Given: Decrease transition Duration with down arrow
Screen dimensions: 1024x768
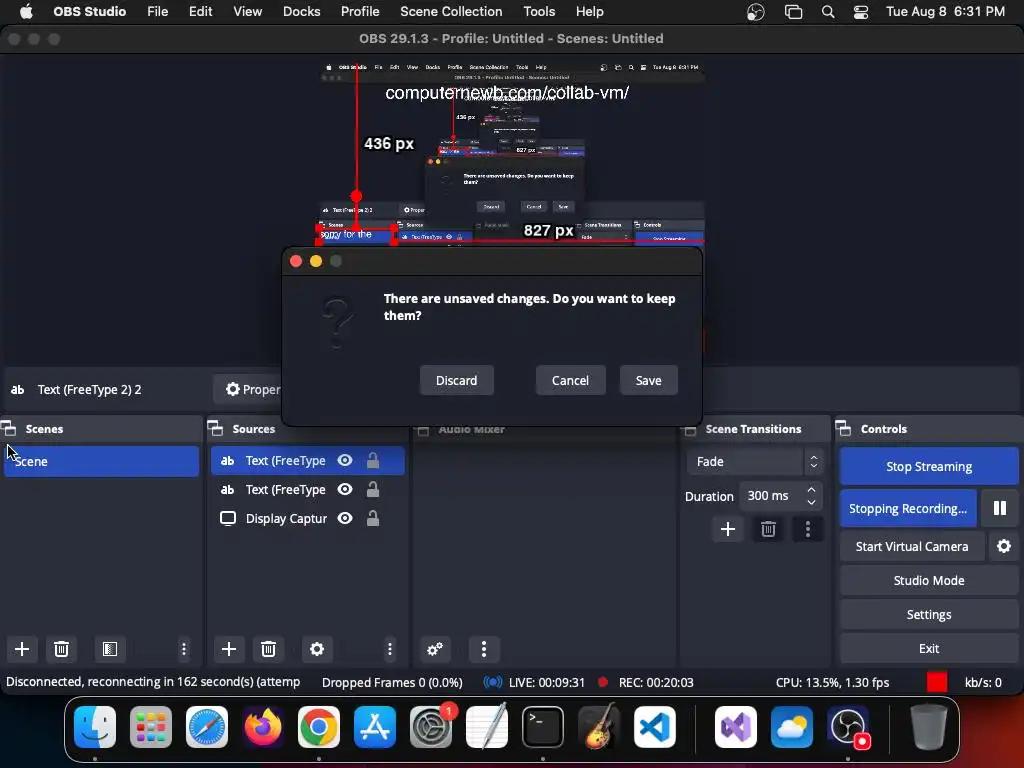Looking at the screenshot, I should point(811,502).
